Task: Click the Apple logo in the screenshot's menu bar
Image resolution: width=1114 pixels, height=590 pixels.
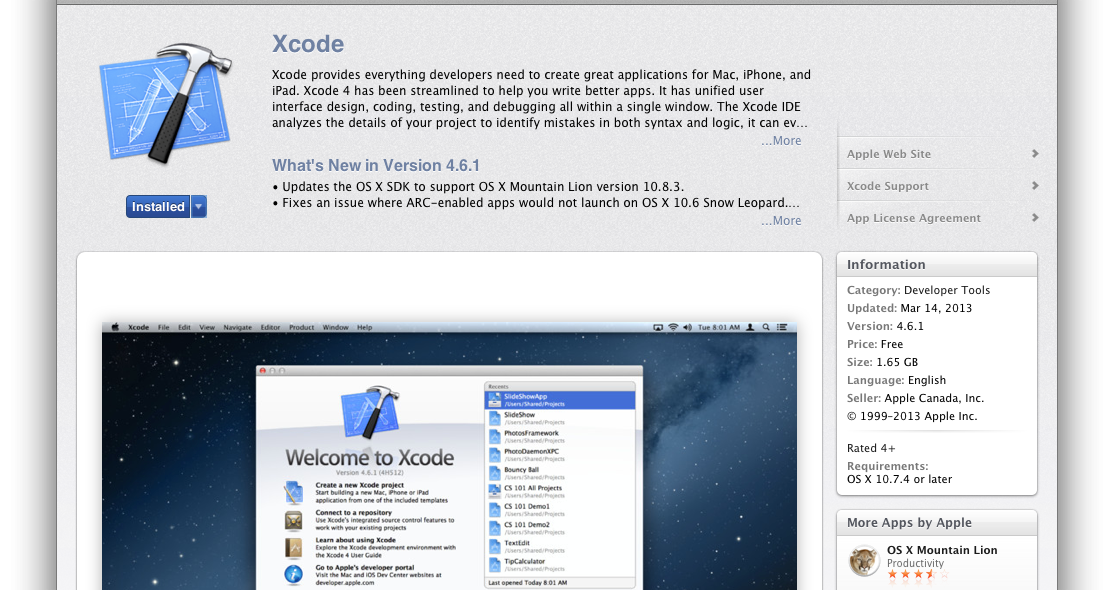Action: click(x=114, y=327)
